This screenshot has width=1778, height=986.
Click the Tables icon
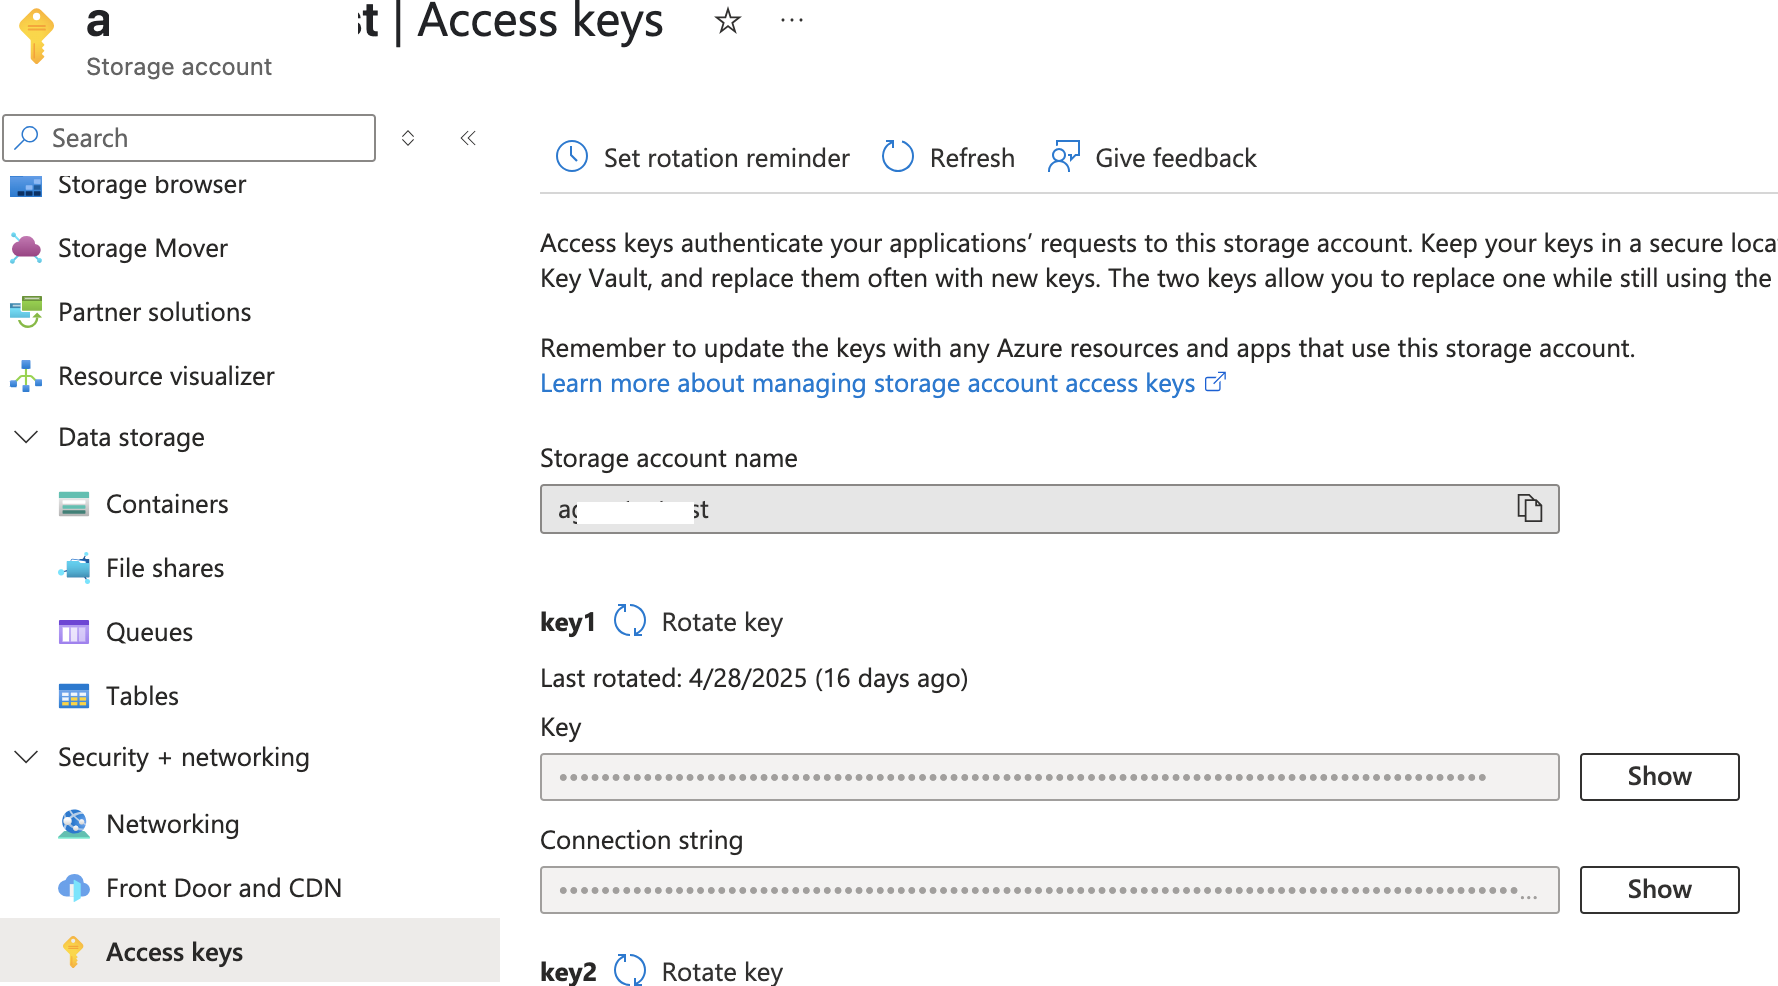click(x=74, y=696)
